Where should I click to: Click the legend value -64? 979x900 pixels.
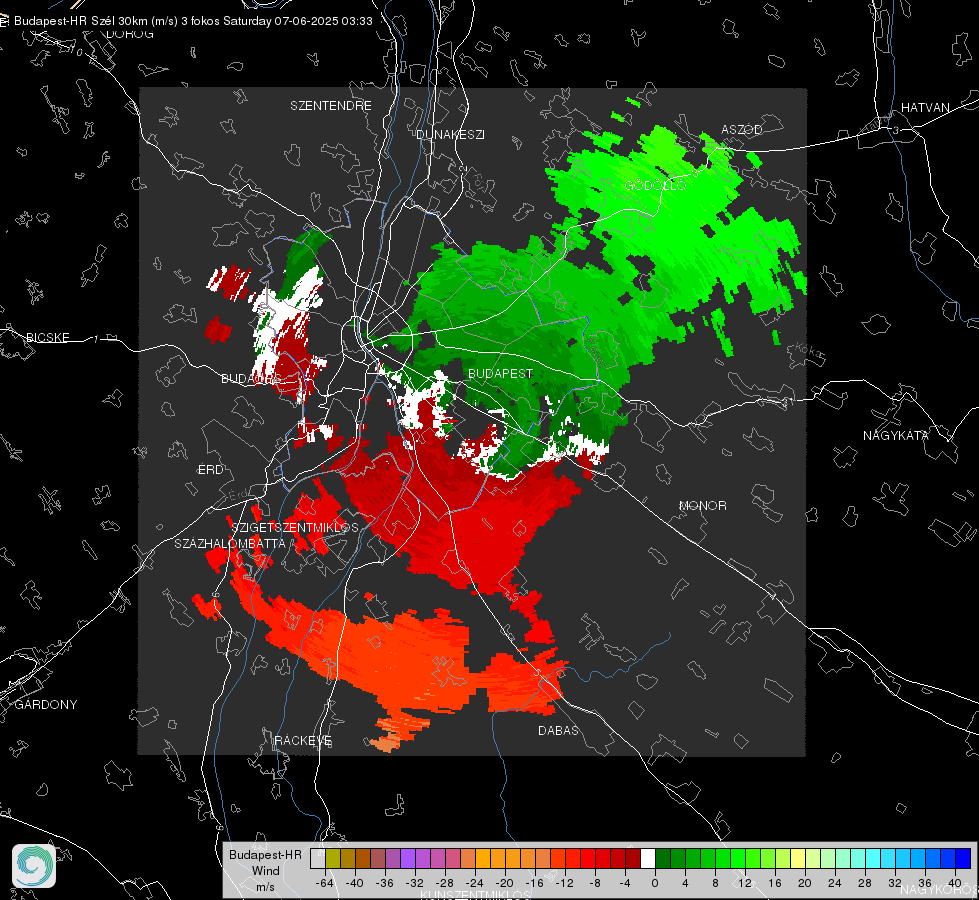coord(325,883)
